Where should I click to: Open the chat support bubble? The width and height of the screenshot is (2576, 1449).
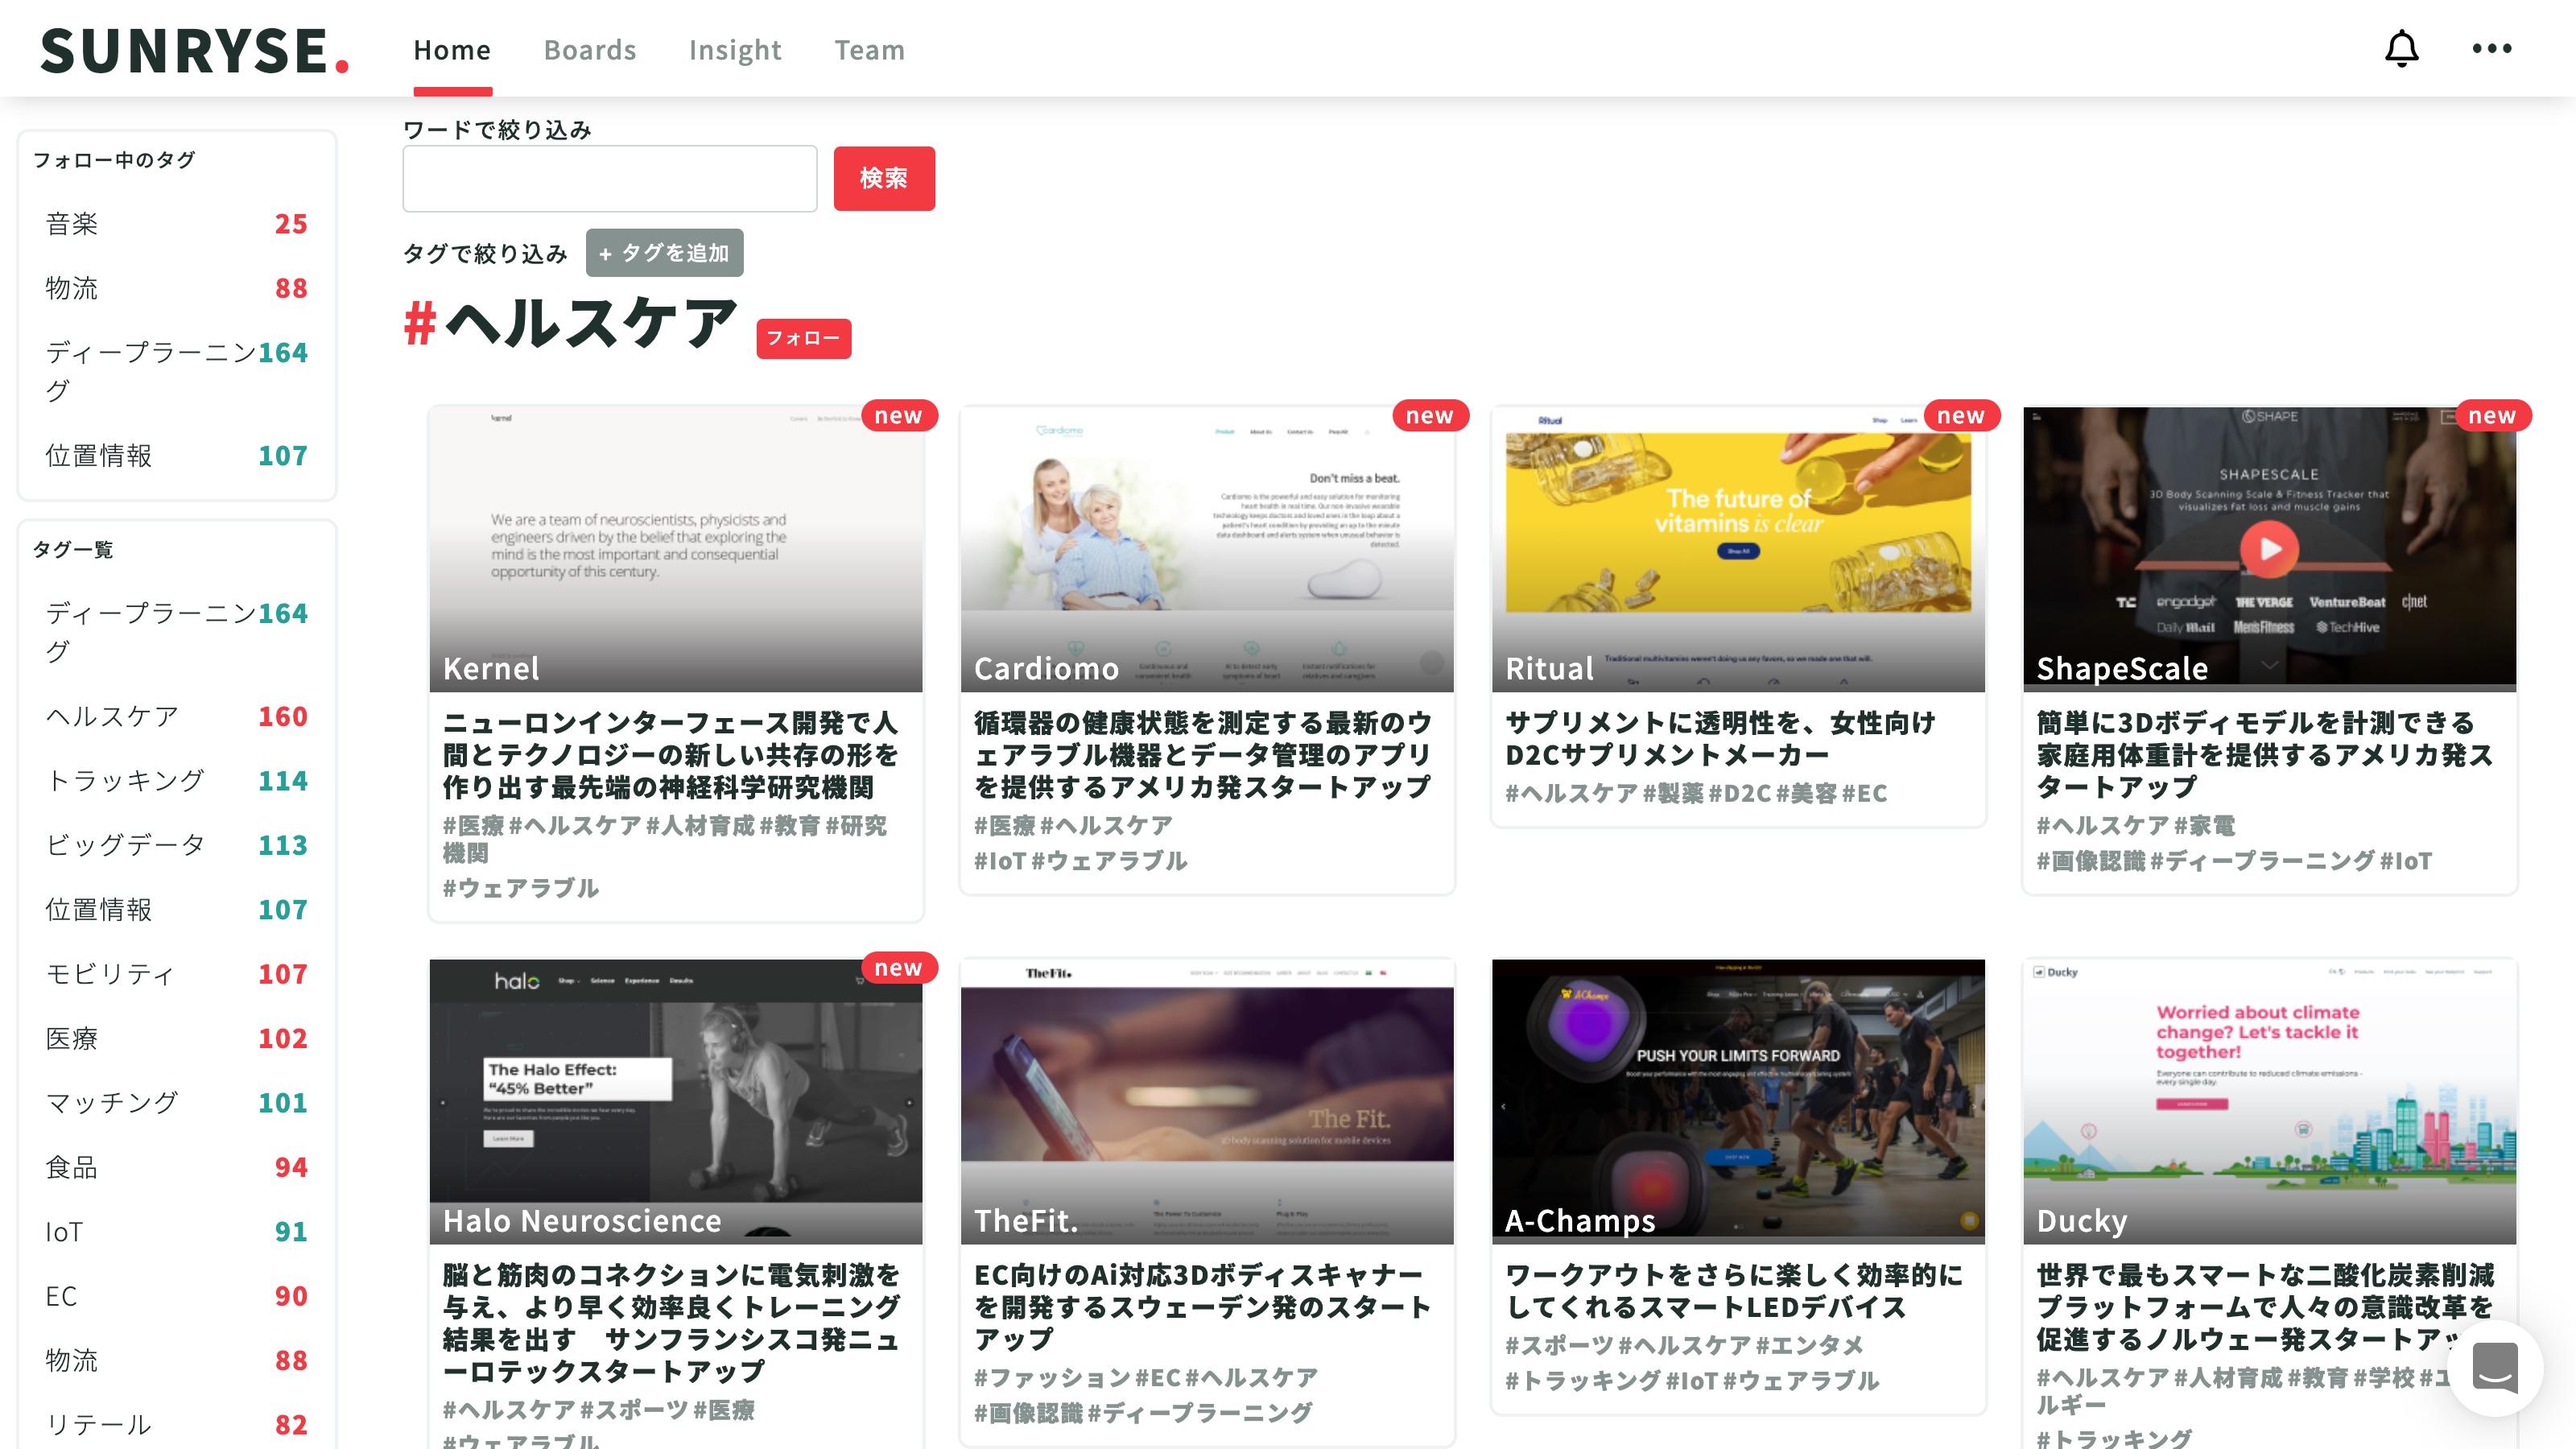(x=2495, y=1368)
